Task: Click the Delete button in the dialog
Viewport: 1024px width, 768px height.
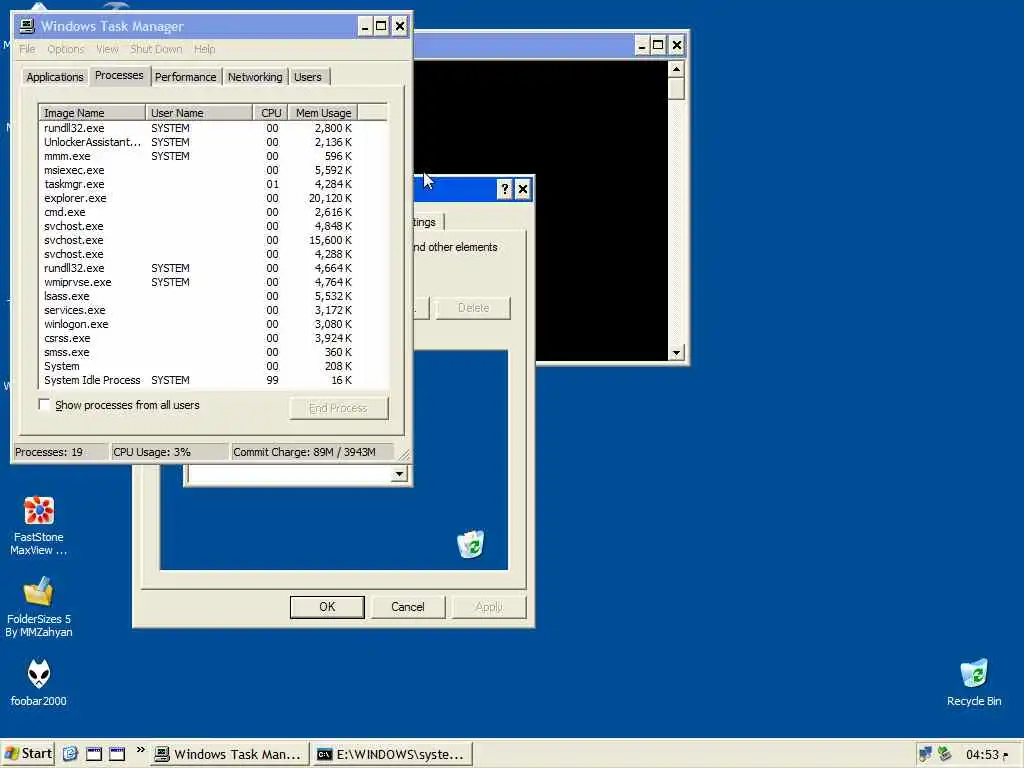Action: coord(473,308)
